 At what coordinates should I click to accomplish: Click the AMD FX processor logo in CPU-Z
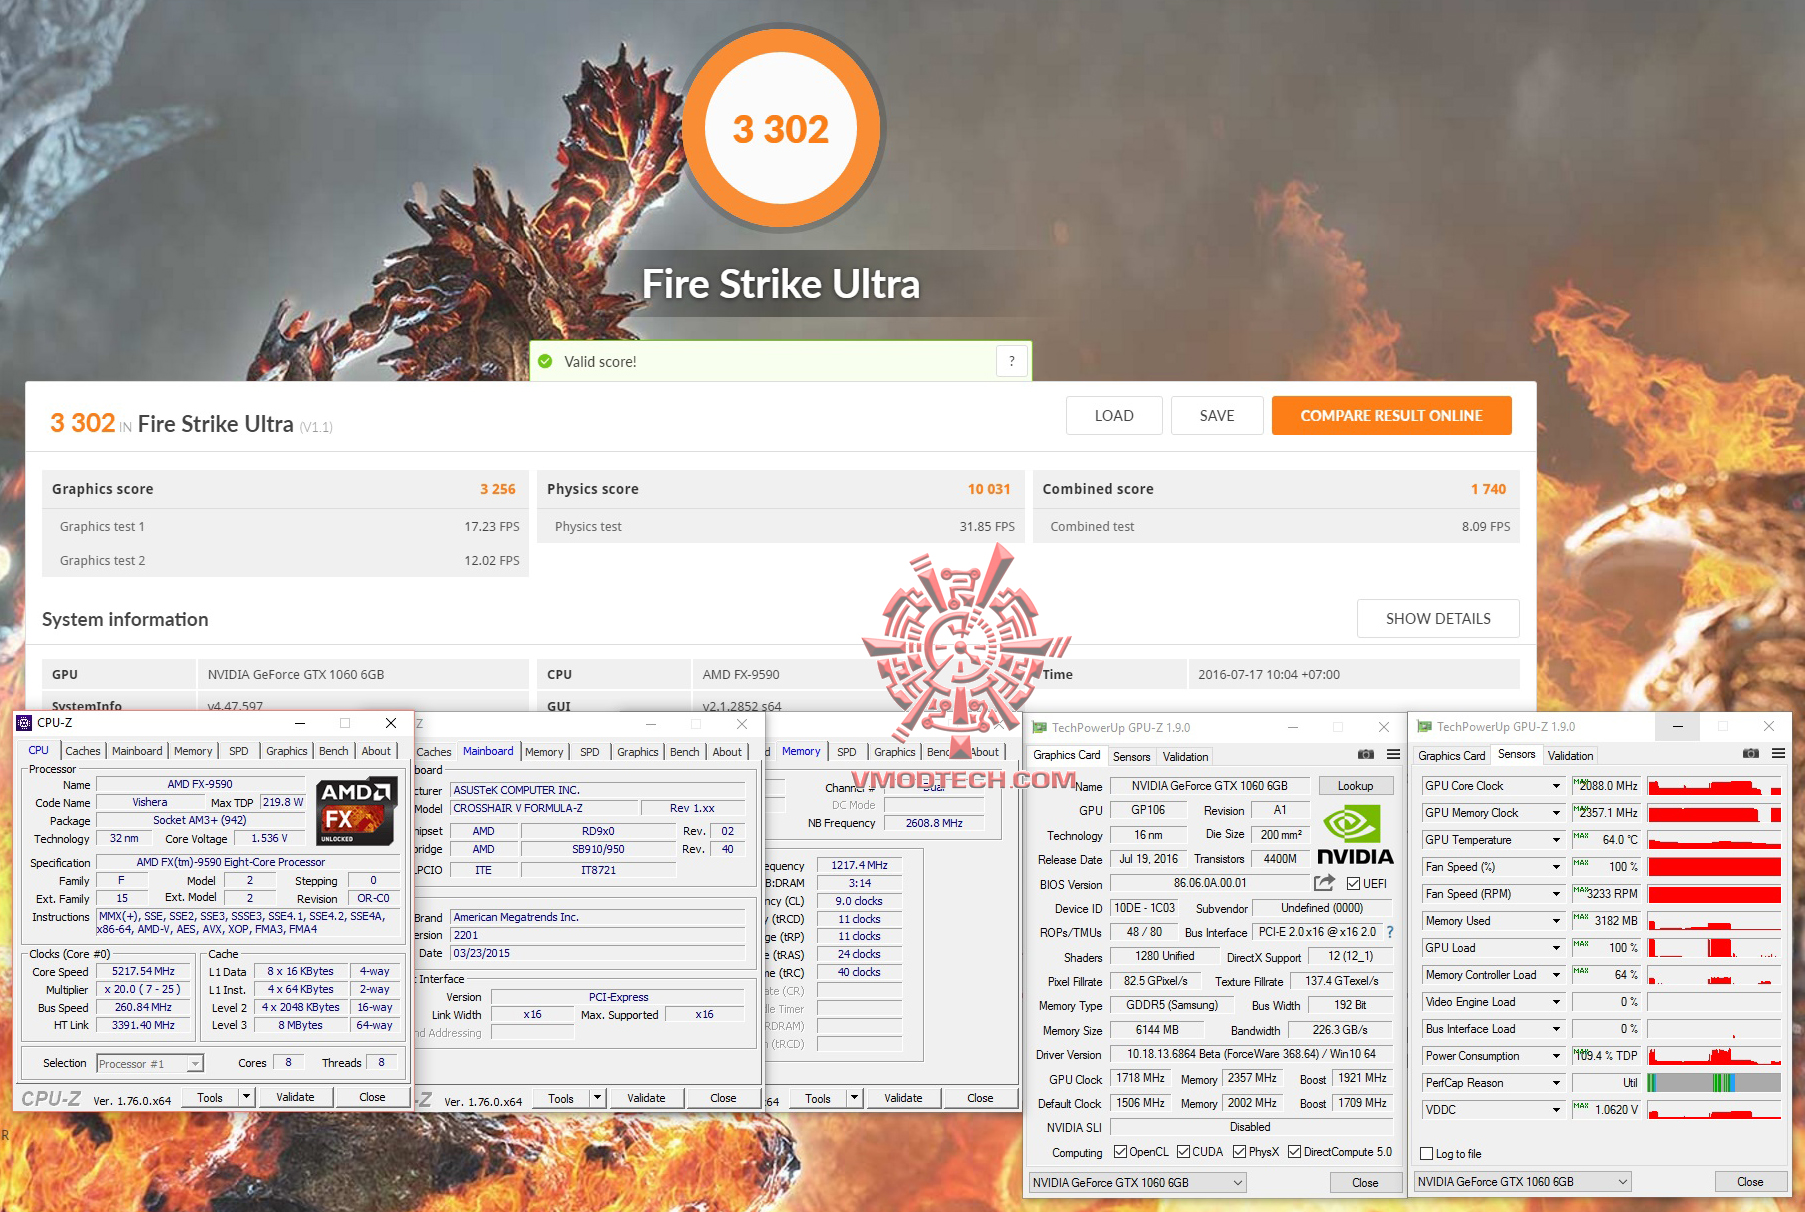tap(356, 811)
